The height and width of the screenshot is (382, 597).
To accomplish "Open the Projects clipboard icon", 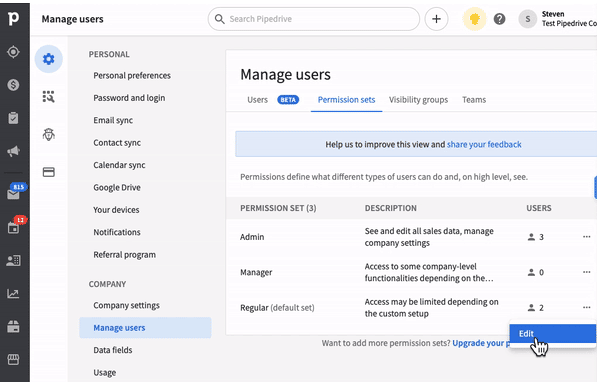I will (x=13, y=118).
